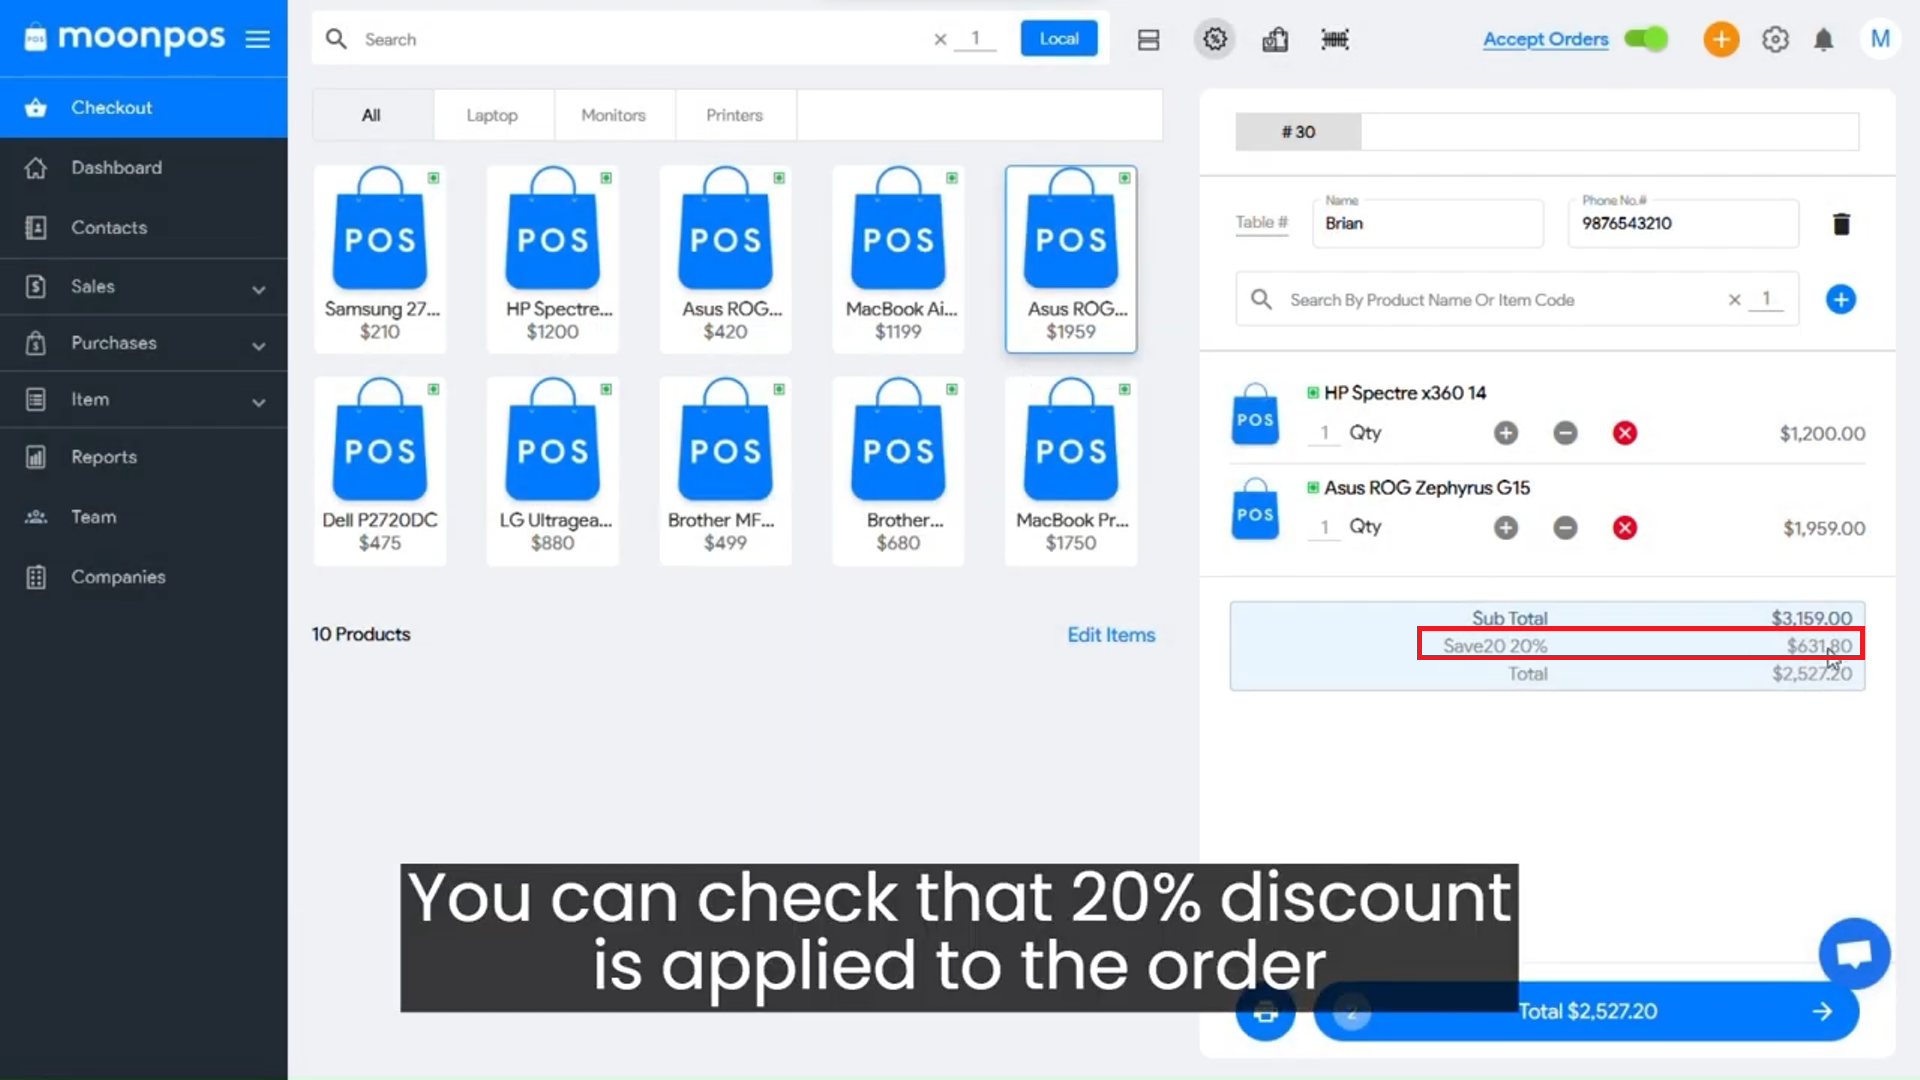Add Asus ROG $1959 product card
Viewport: 1920px width, 1080px height.
(x=1071, y=259)
